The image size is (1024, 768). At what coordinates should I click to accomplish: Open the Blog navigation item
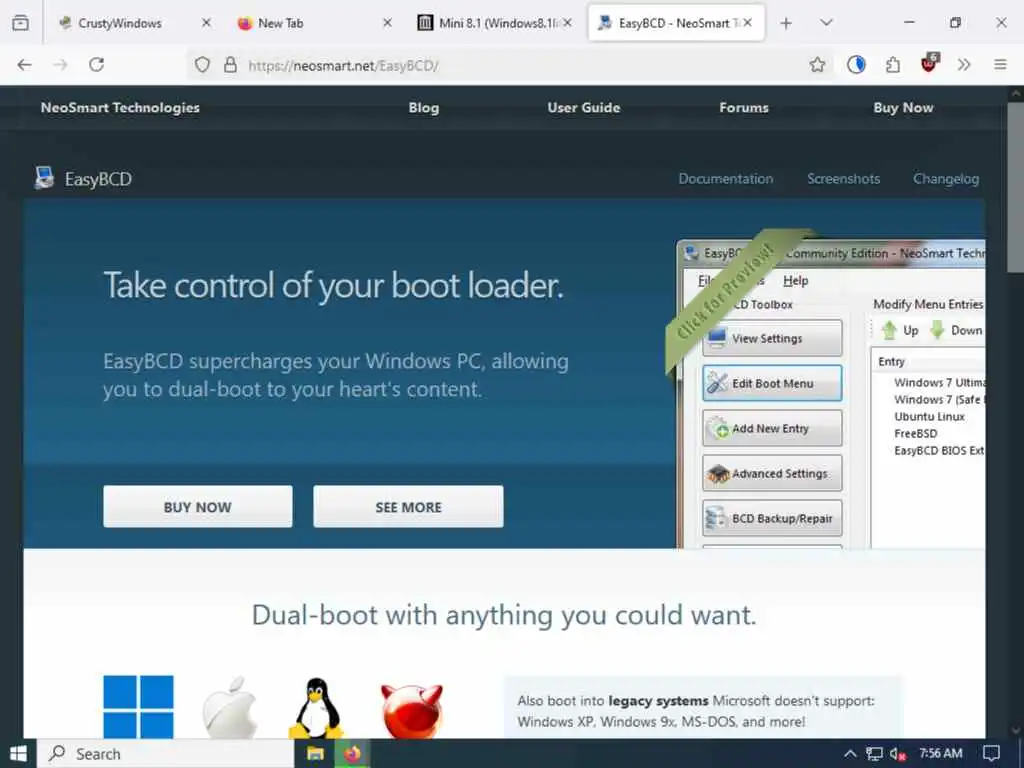pos(424,108)
